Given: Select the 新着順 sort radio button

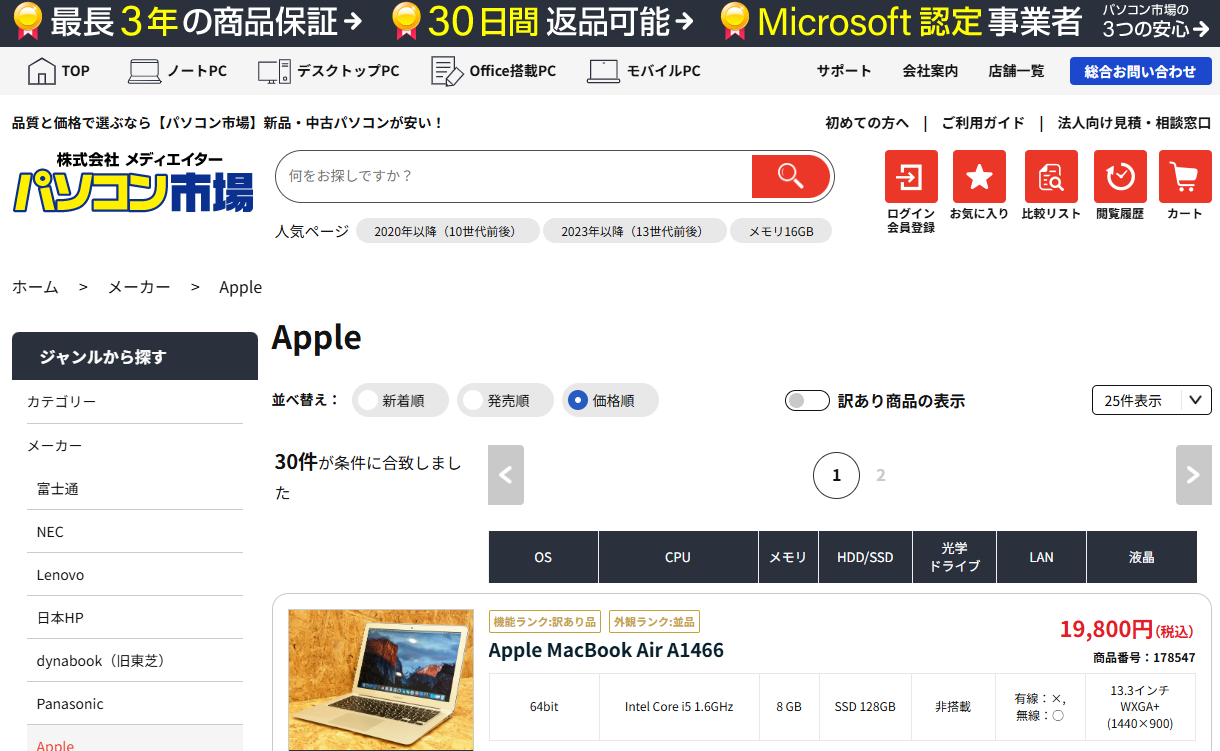Looking at the screenshot, I should (369, 401).
